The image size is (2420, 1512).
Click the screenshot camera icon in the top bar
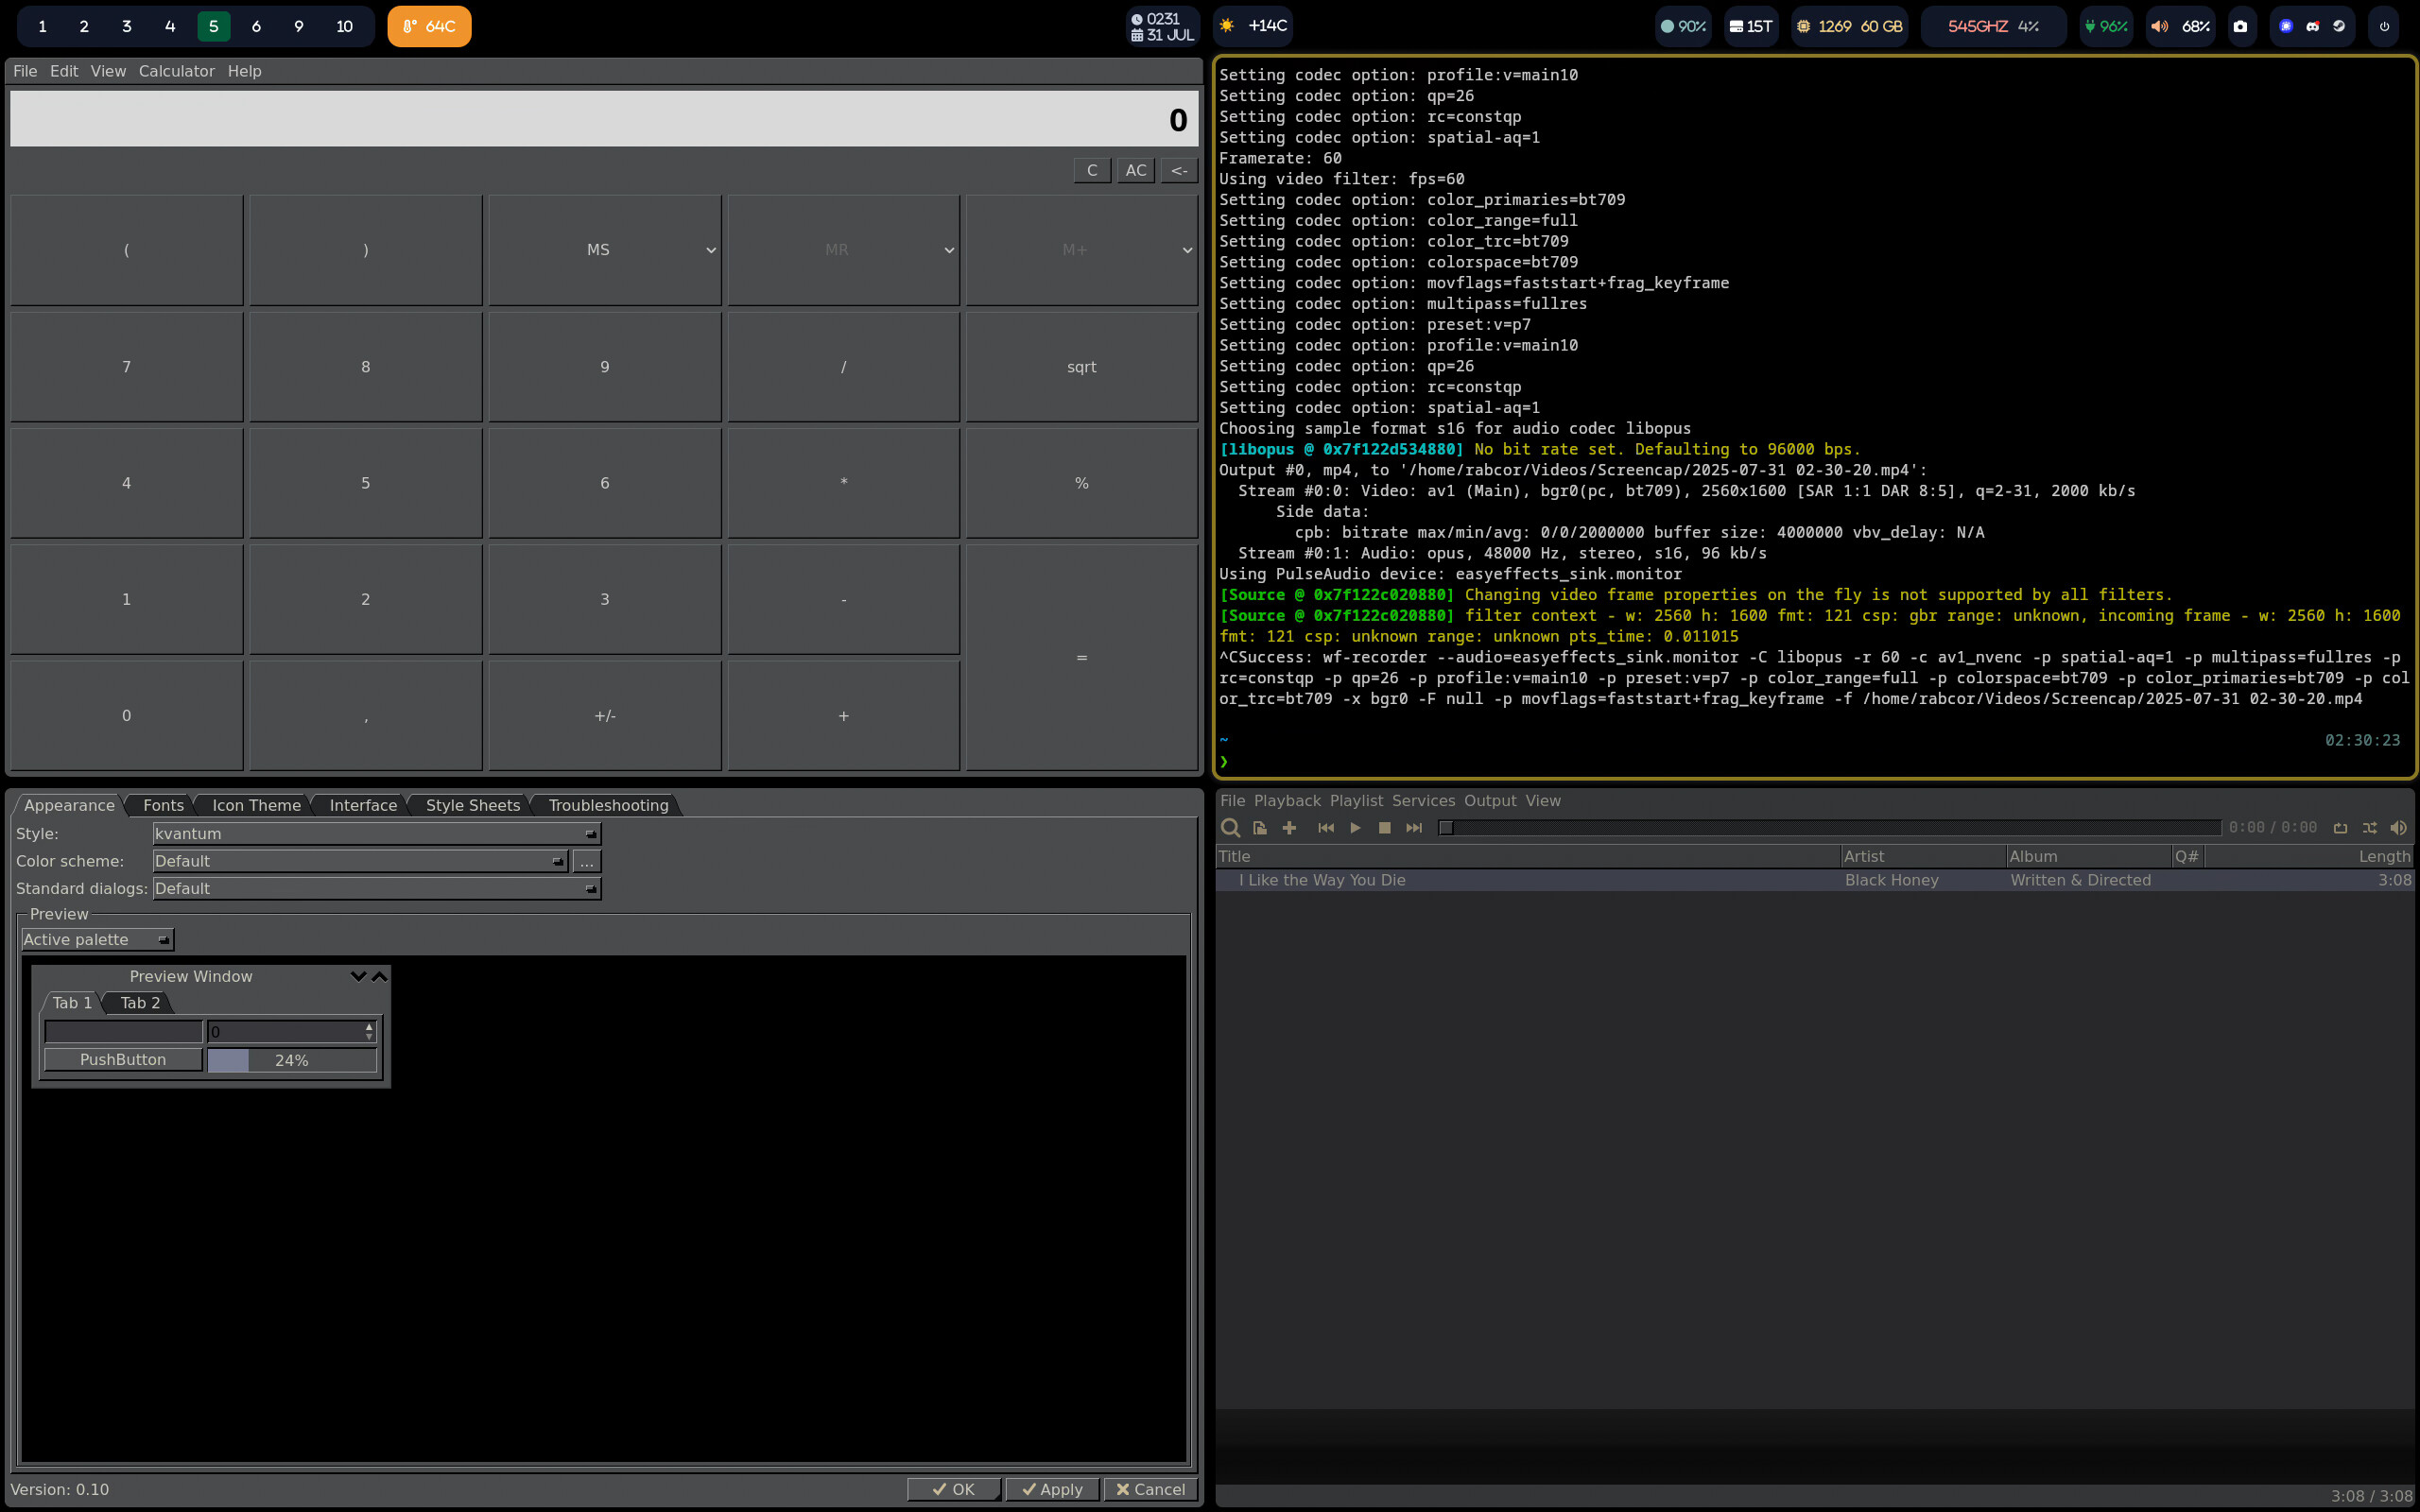point(2240,27)
